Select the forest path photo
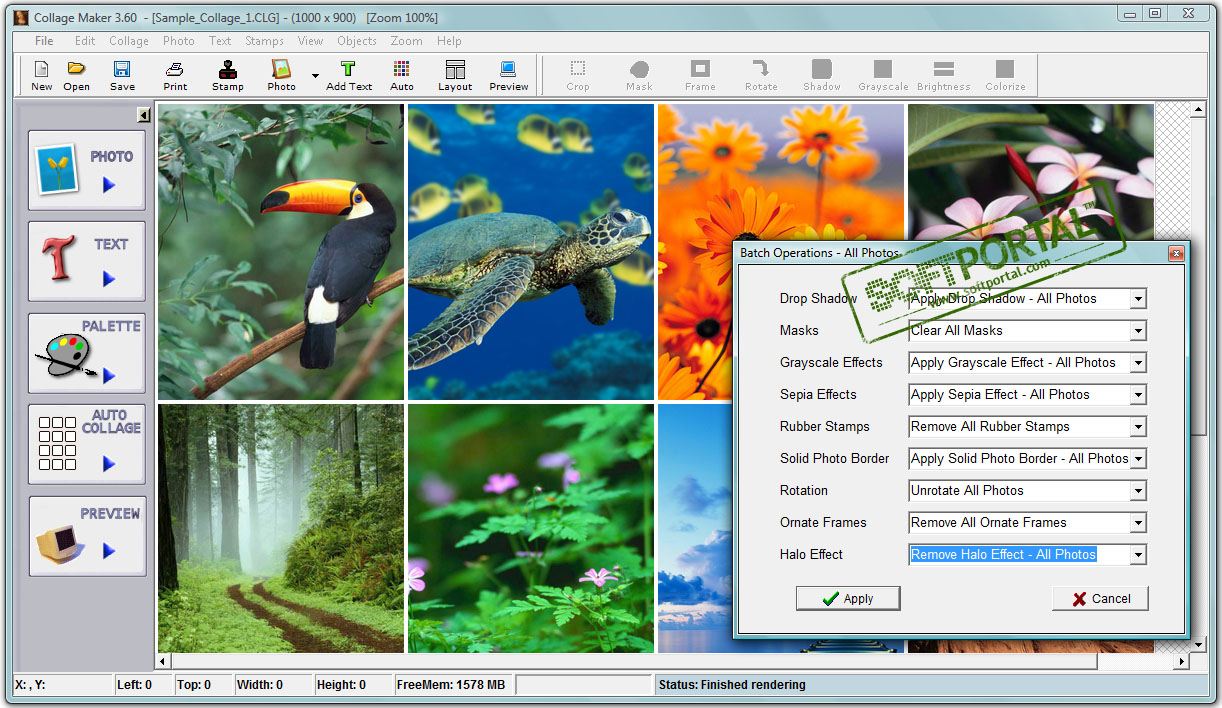The image size is (1222, 708). pyautogui.click(x=281, y=528)
